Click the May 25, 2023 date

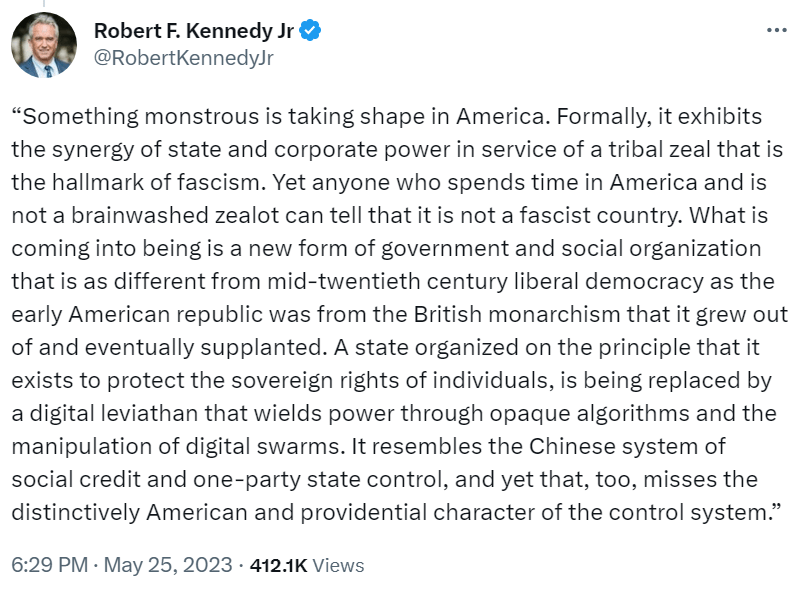click(x=168, y=565)
